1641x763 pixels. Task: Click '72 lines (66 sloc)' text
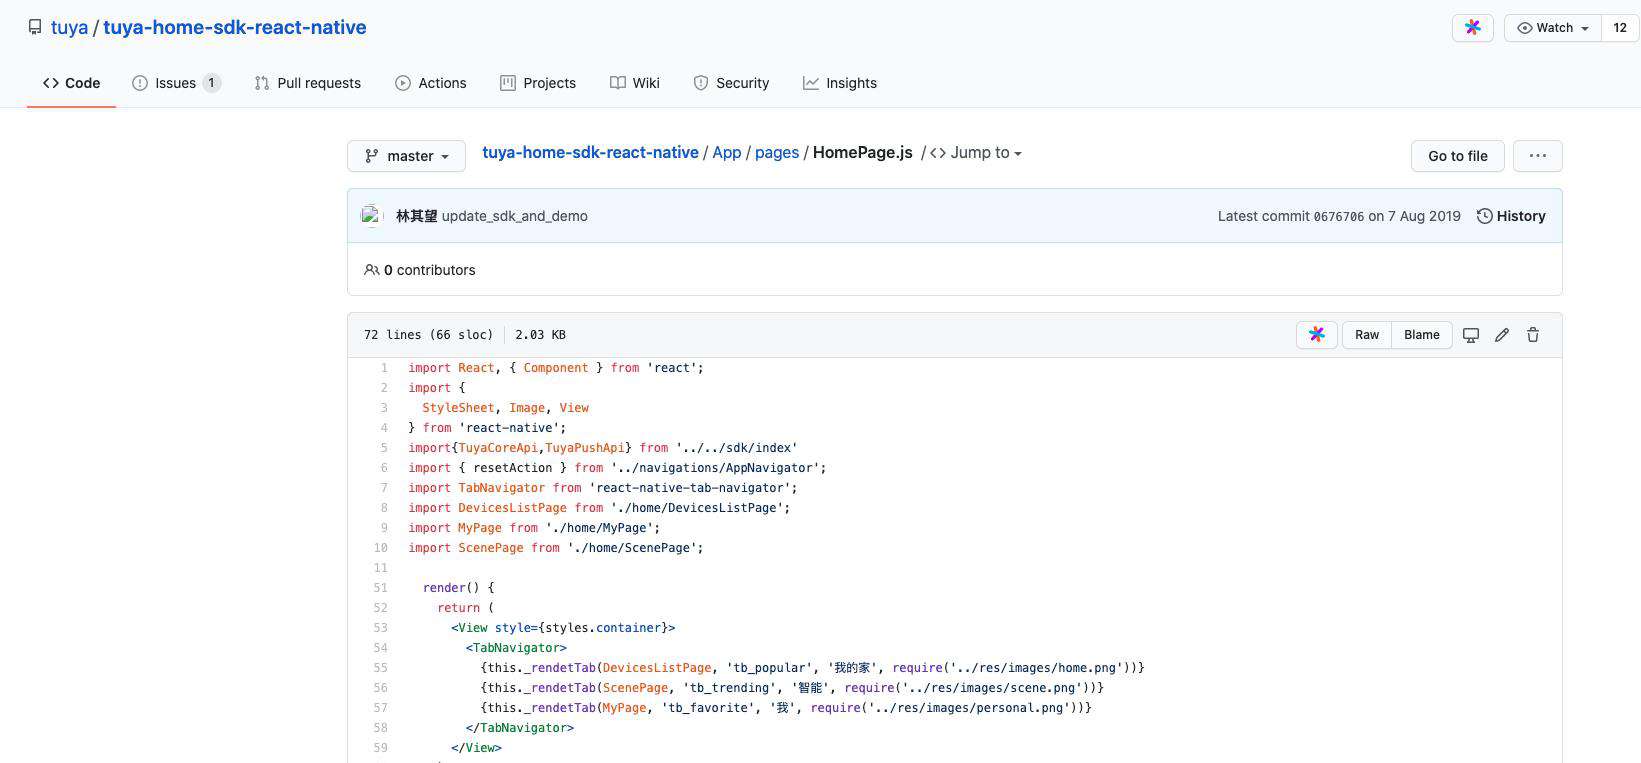click(x=429, y=335)
